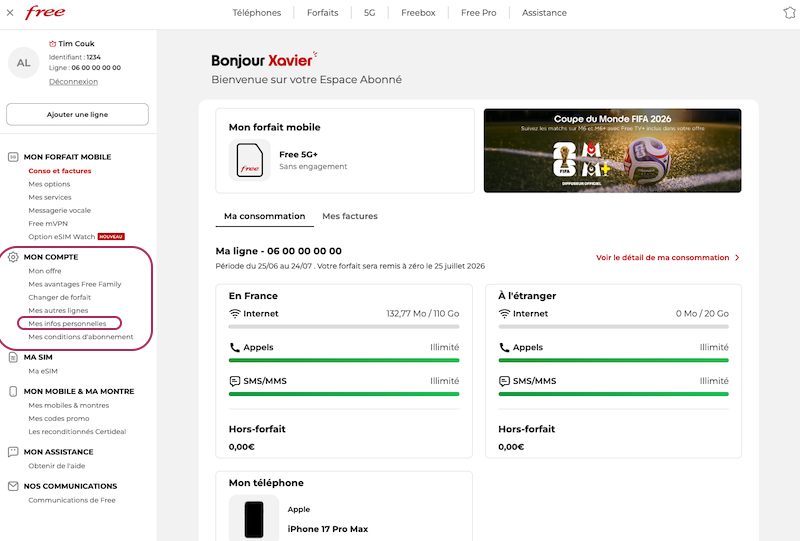
Task: Click the En France Hors-forfait 0,00€ amount
Action: 241,447
